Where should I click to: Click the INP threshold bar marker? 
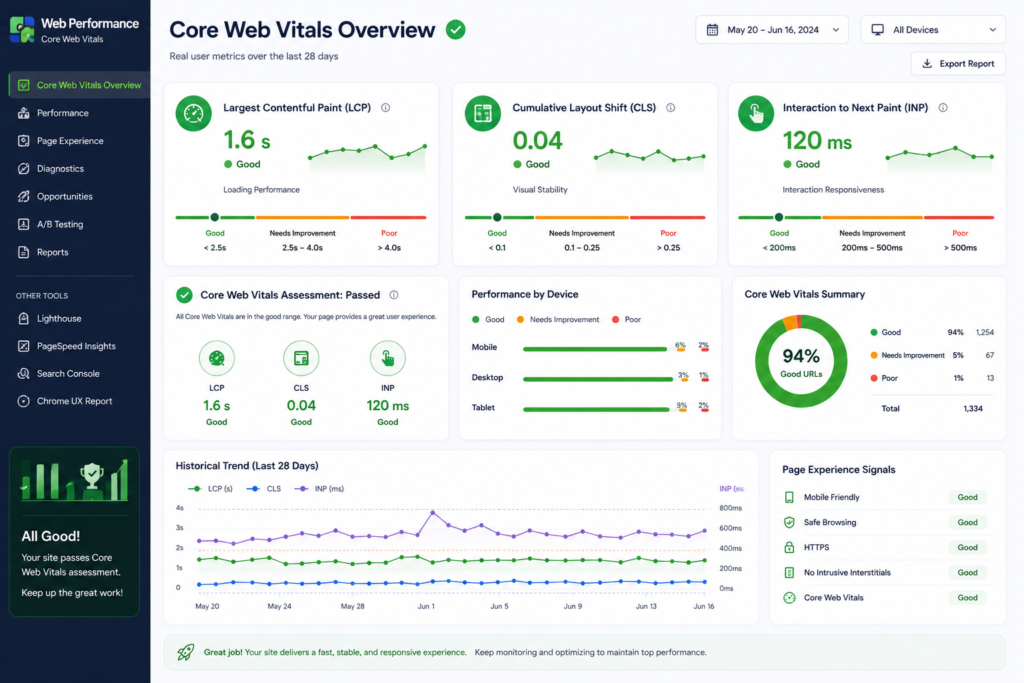[x=778, y=217]
